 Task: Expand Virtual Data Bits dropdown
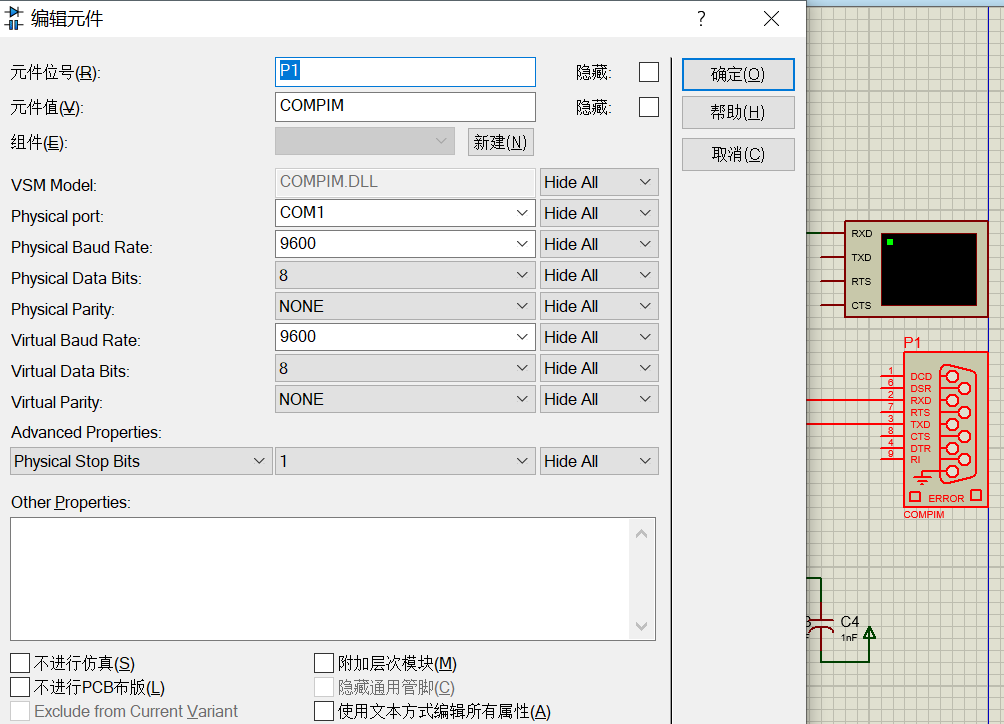[405, 368]
